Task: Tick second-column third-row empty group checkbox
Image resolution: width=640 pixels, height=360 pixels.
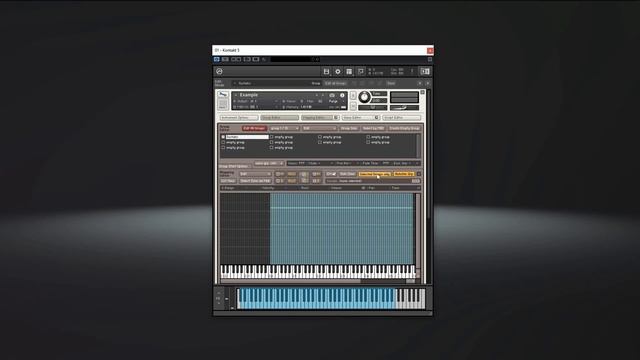Action: (271, 148)
